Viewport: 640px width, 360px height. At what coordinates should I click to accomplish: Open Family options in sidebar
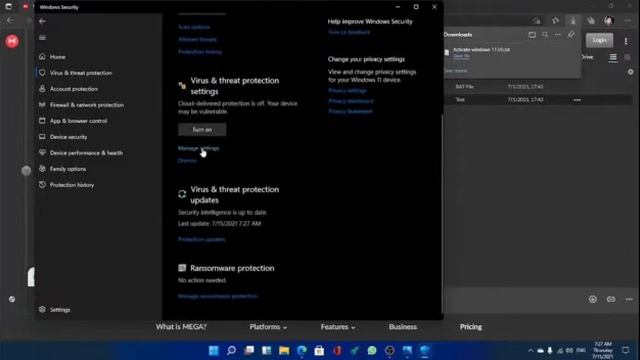(x=68, y=169)
